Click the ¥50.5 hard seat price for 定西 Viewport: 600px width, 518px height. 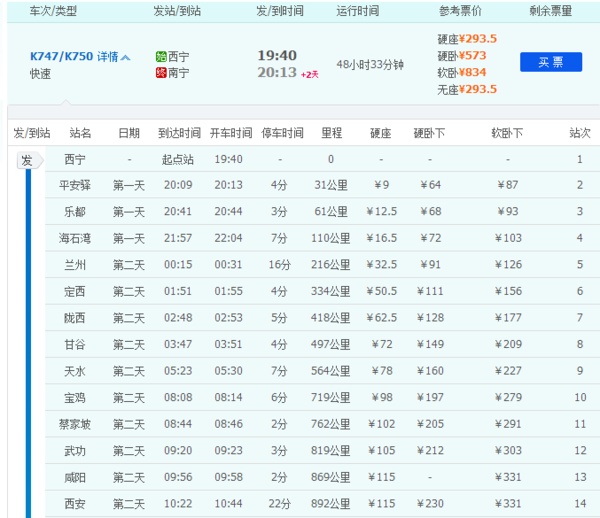[382, 292]
